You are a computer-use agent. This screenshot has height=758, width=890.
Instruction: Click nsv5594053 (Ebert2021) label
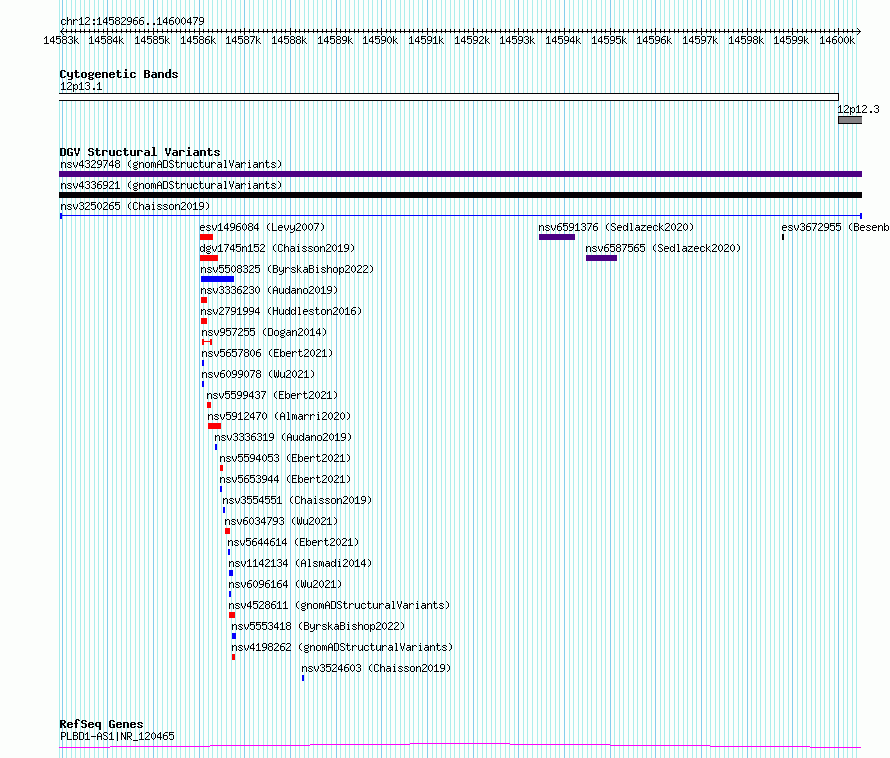coord(285,458)
